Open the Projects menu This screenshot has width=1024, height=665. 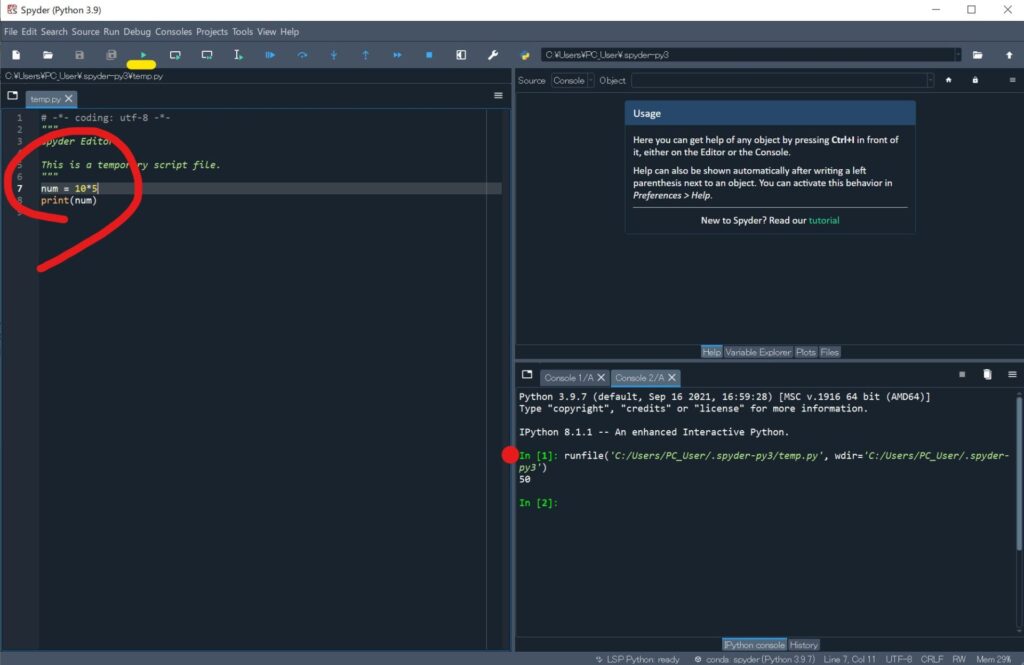tap(212, 31)
